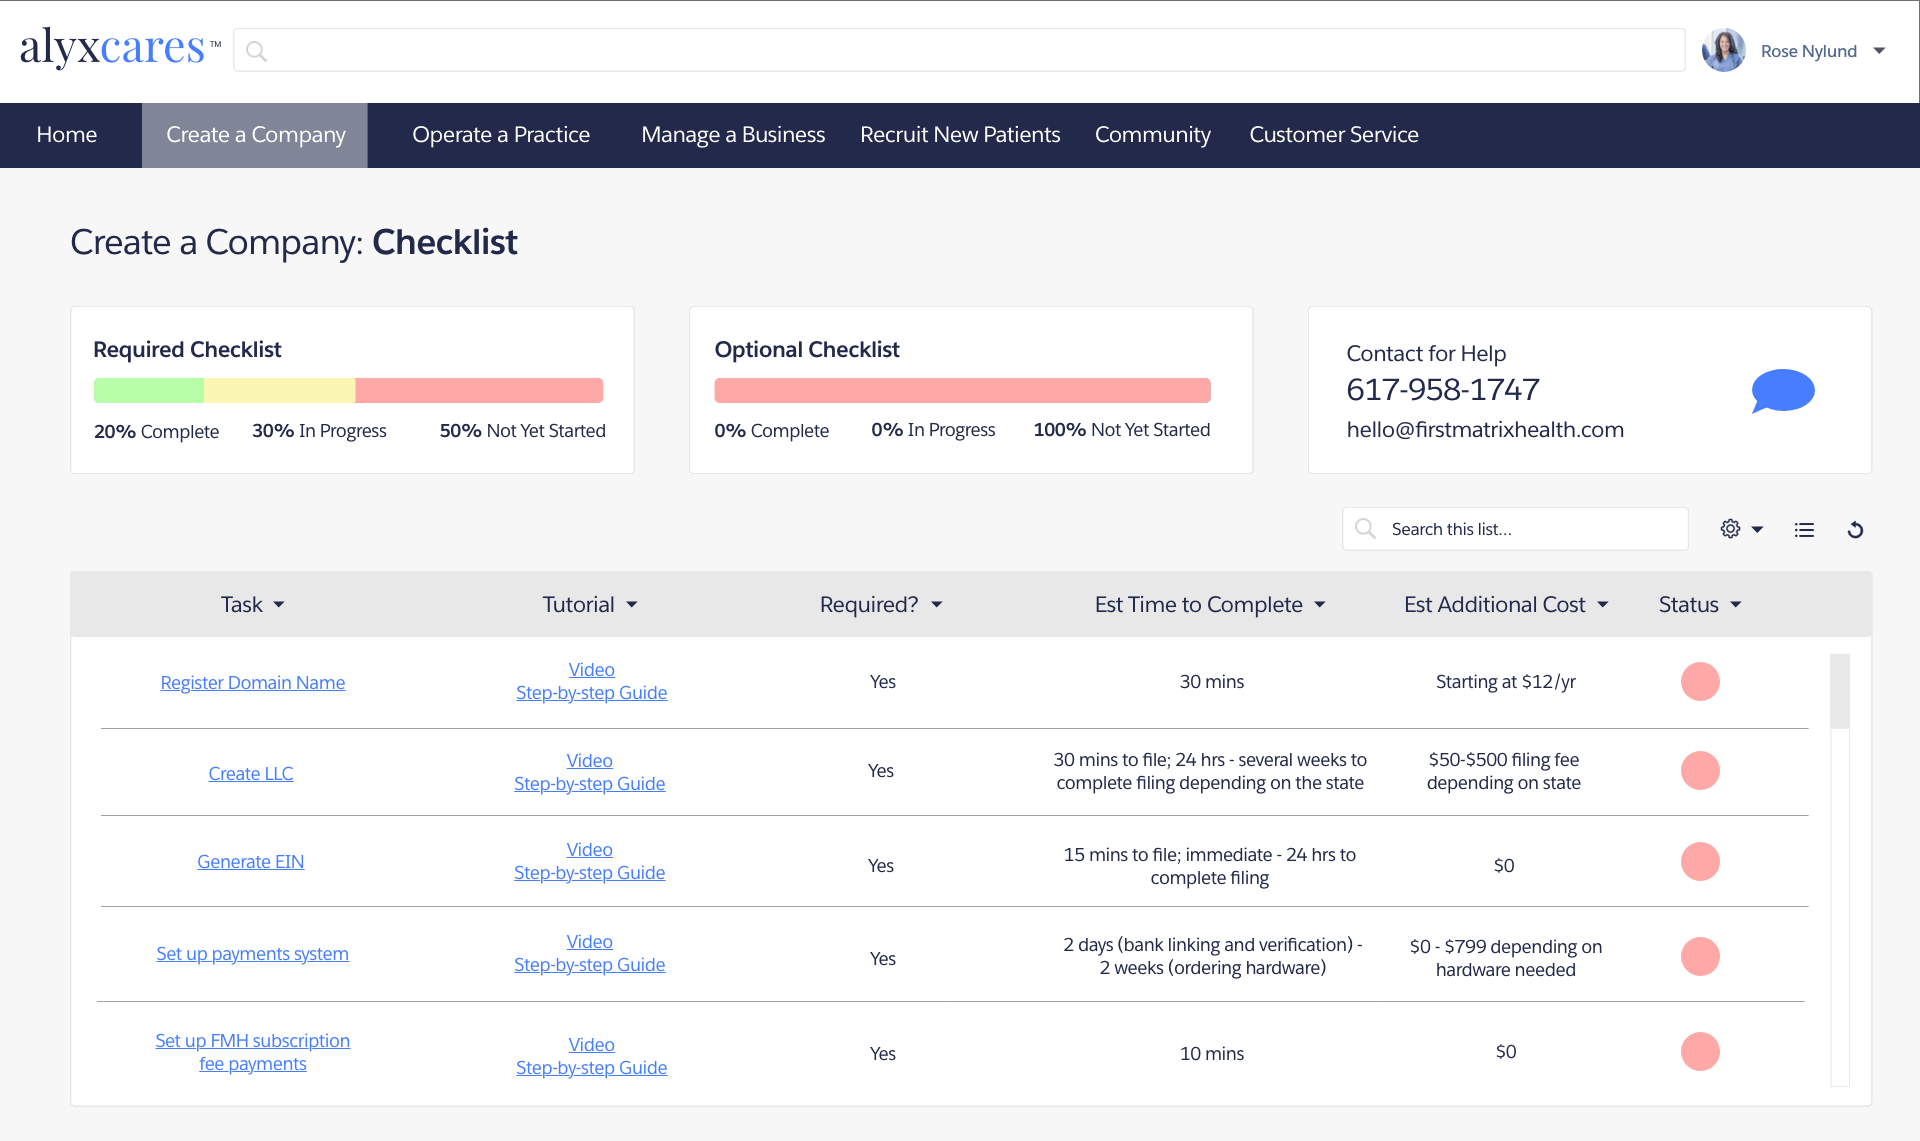Screen dimensions: 1920x1141
Task: Toggle the status indicator for Generate EIN
Action: pos(1699,861)
